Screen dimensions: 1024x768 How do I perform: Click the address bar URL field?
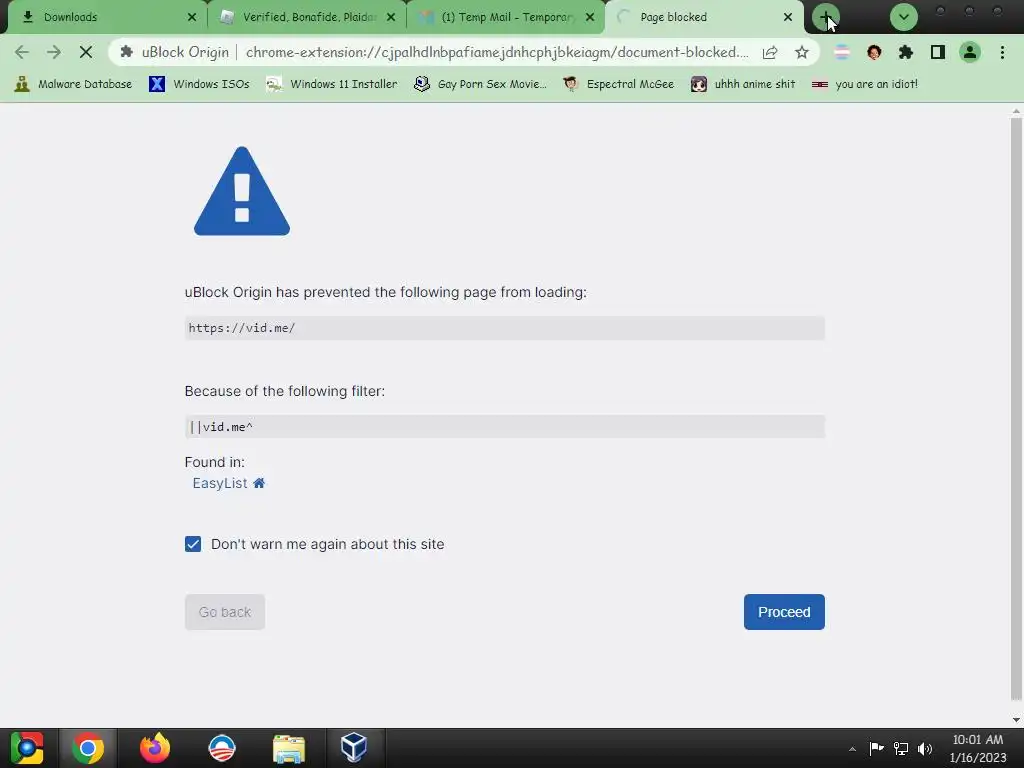[x=496, y=52]
